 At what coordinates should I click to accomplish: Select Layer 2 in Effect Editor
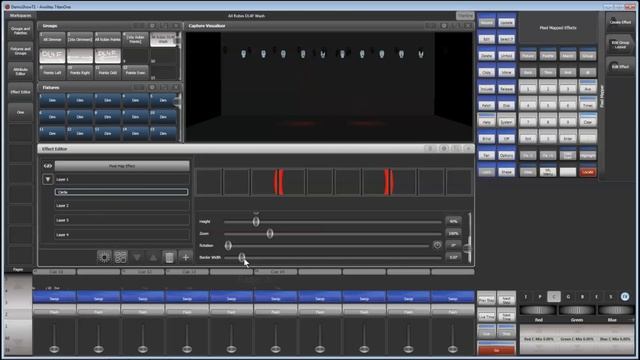[122, 206]
